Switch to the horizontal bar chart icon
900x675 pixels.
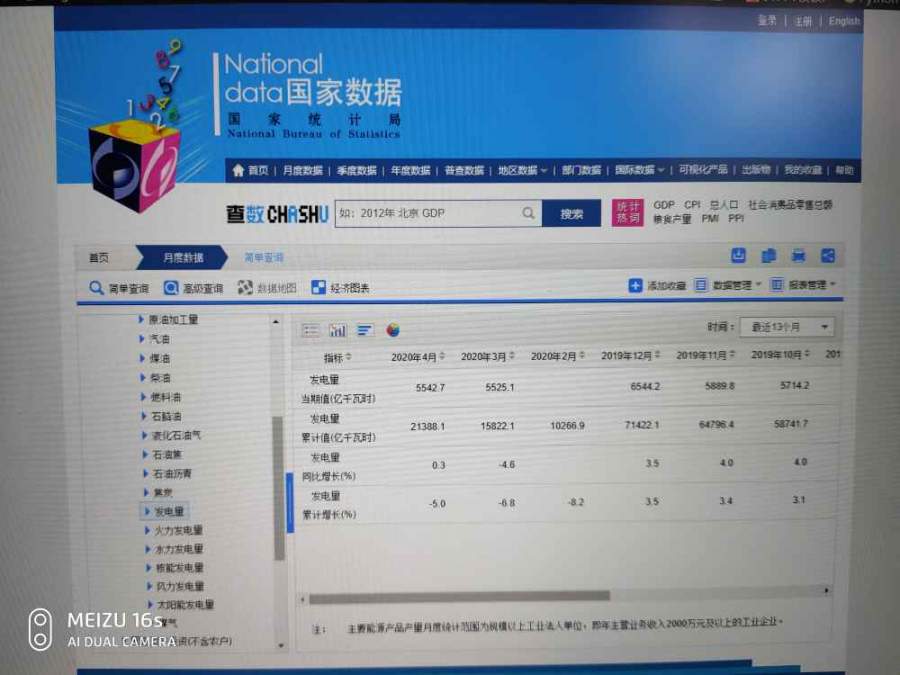pos(364,330)
